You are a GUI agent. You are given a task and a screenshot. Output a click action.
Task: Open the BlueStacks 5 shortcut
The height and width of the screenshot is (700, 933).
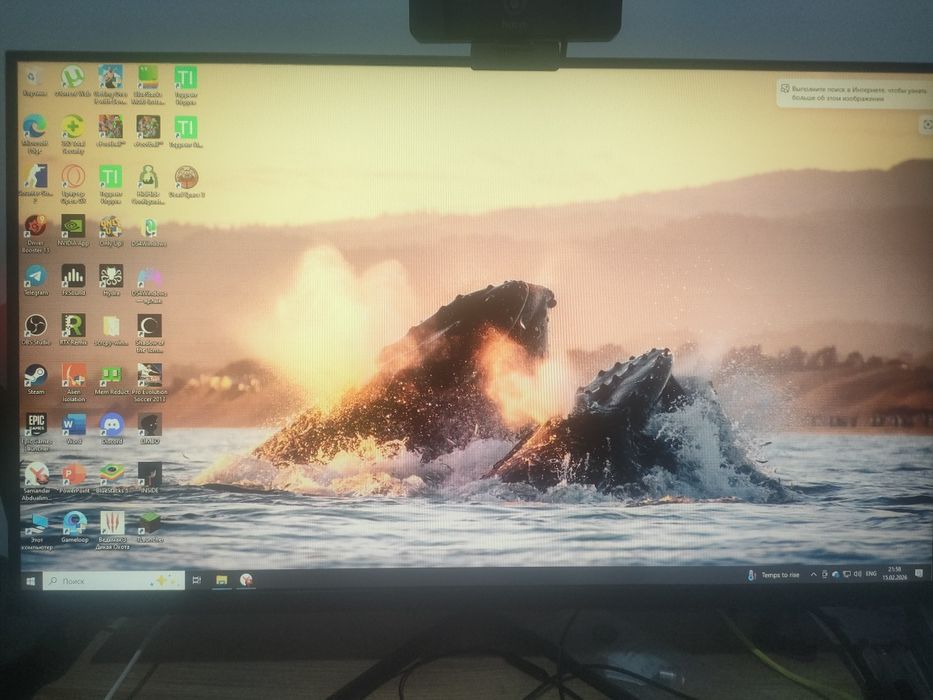coord(112,479)
